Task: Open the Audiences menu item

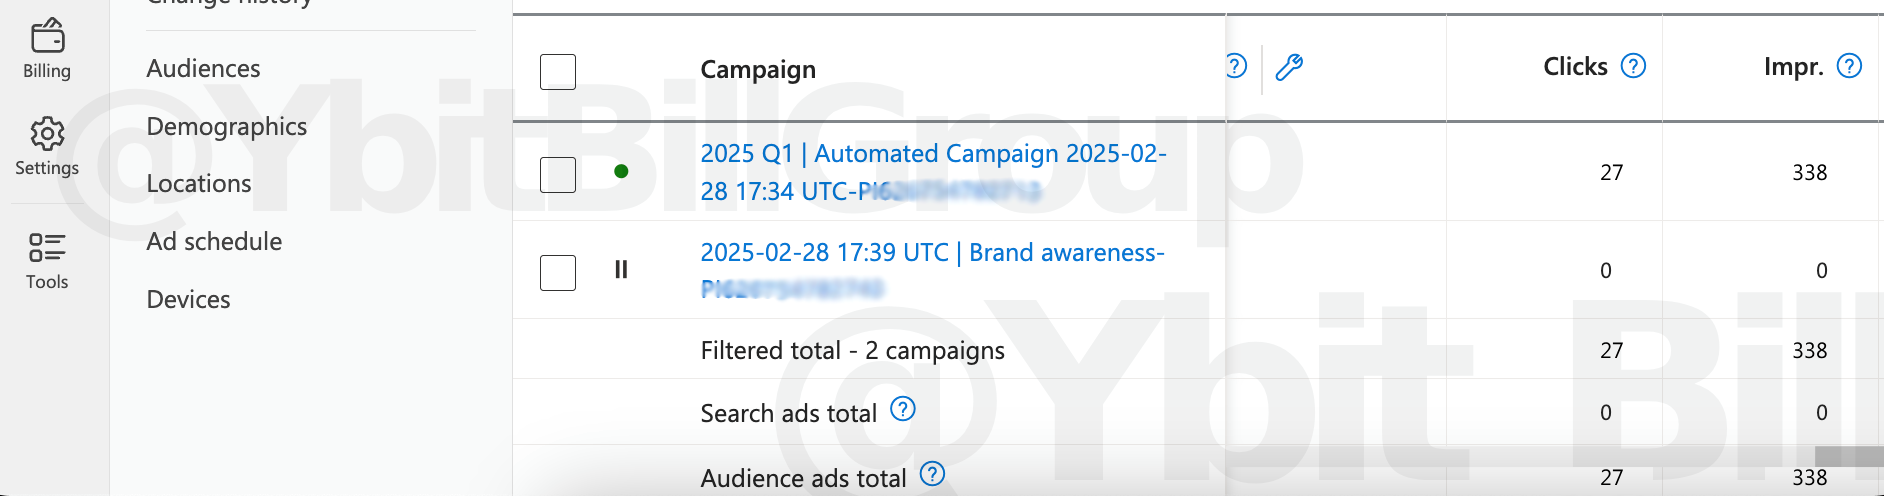Action: [203, 68]
